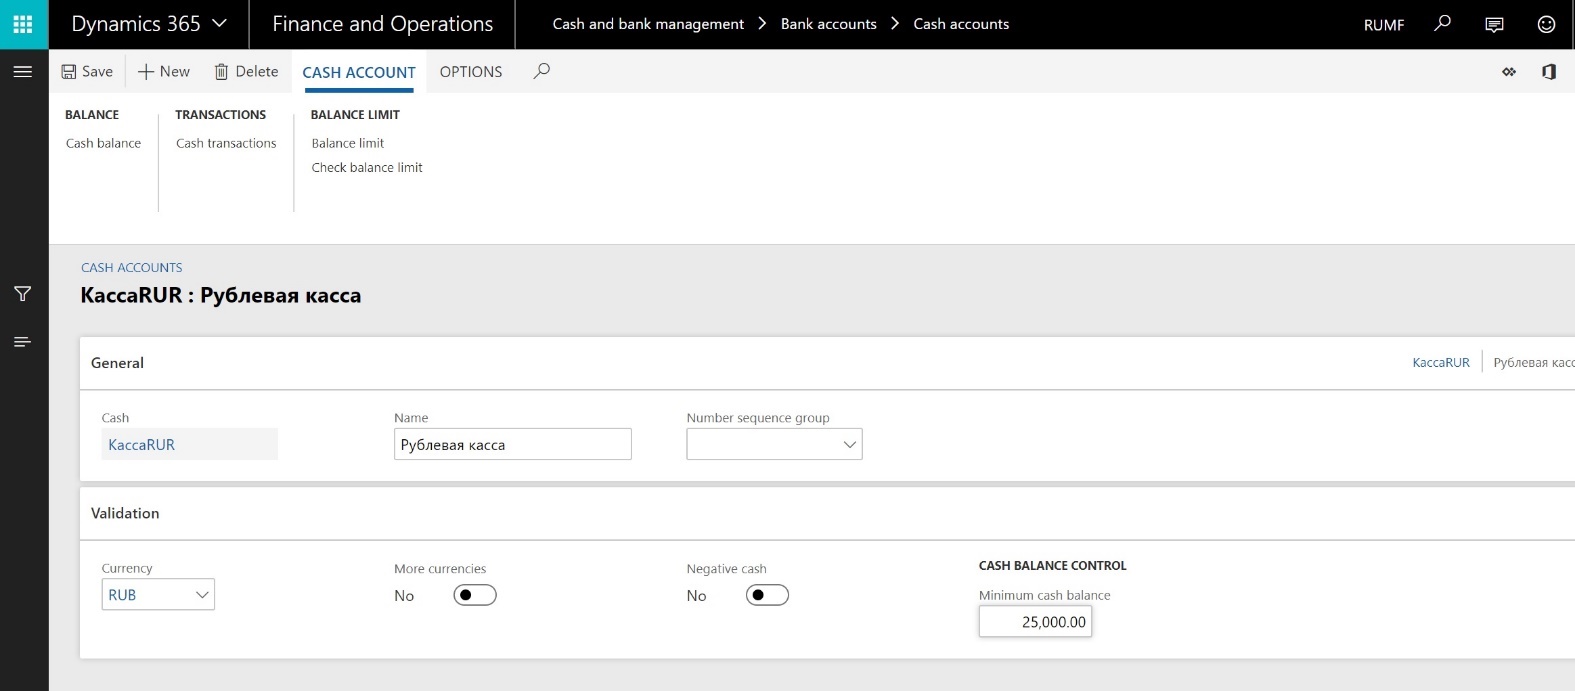This screenshot has width=1575, height=691.
Task: Show the related information list icon
Action: (x=23, y=342)
